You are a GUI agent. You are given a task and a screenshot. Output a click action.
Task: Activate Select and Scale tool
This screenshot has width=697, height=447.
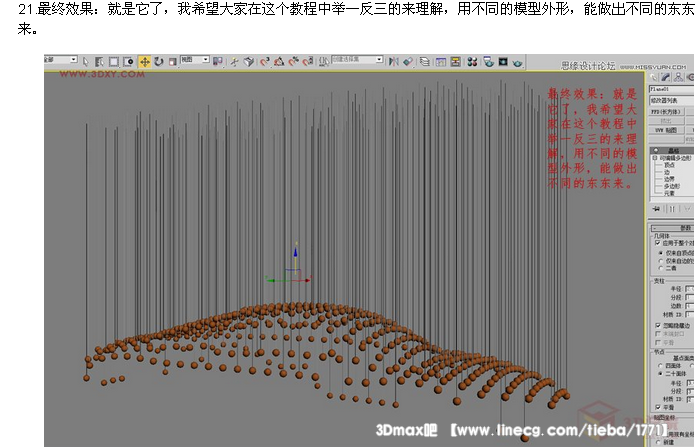coord(172,61)
